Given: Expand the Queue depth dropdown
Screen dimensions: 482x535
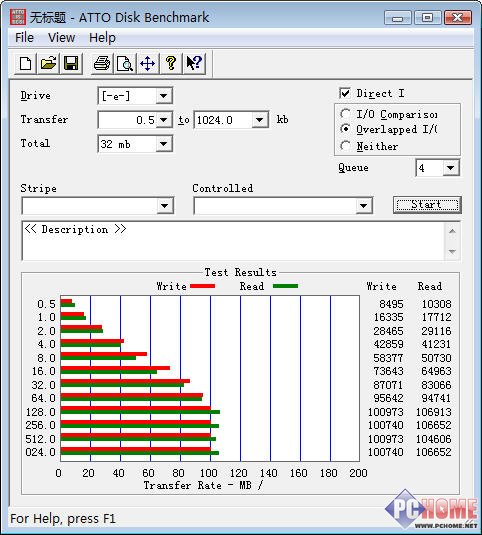Looking at the screenshot, I should click(451, 168).
